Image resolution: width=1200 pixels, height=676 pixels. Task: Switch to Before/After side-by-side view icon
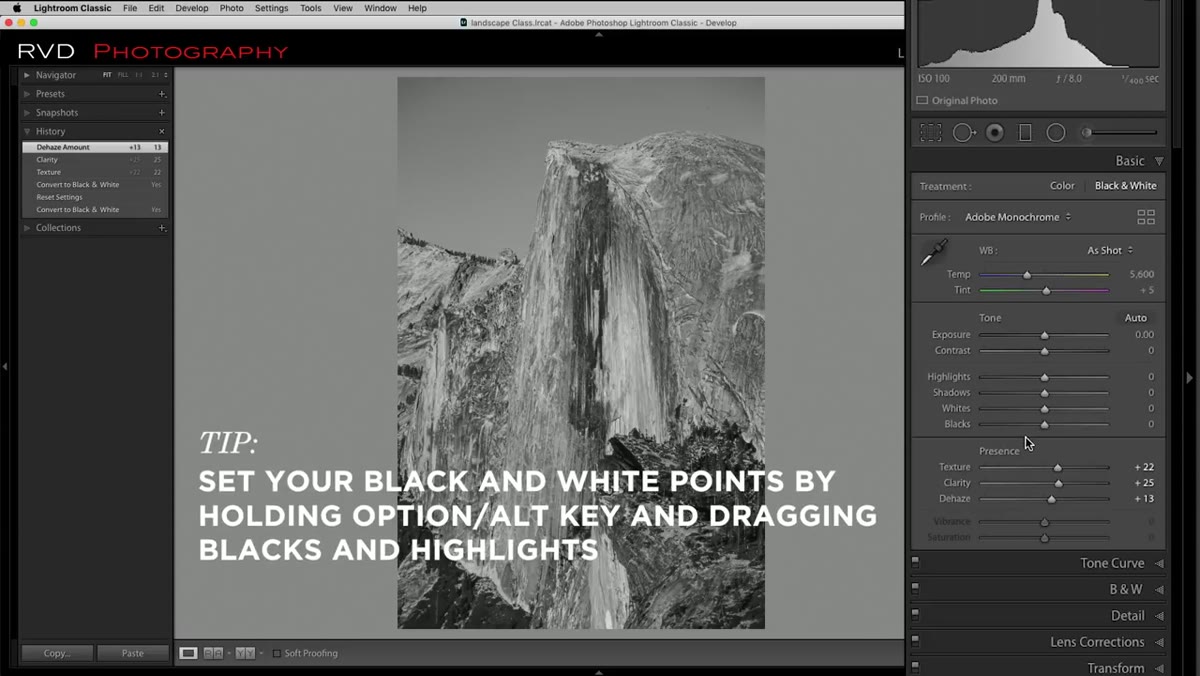coord(213,653)
